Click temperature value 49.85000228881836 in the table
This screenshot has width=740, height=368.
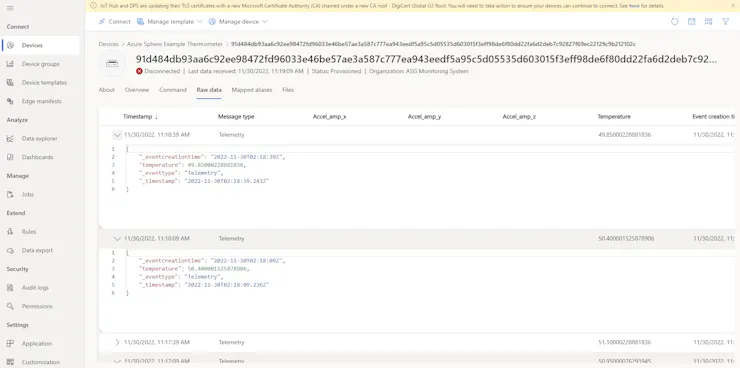pos(624,135)
